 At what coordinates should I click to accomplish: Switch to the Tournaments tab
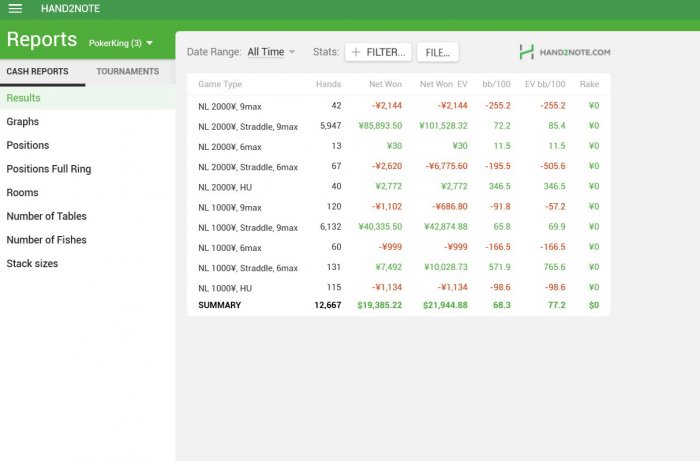pos(127,72)
